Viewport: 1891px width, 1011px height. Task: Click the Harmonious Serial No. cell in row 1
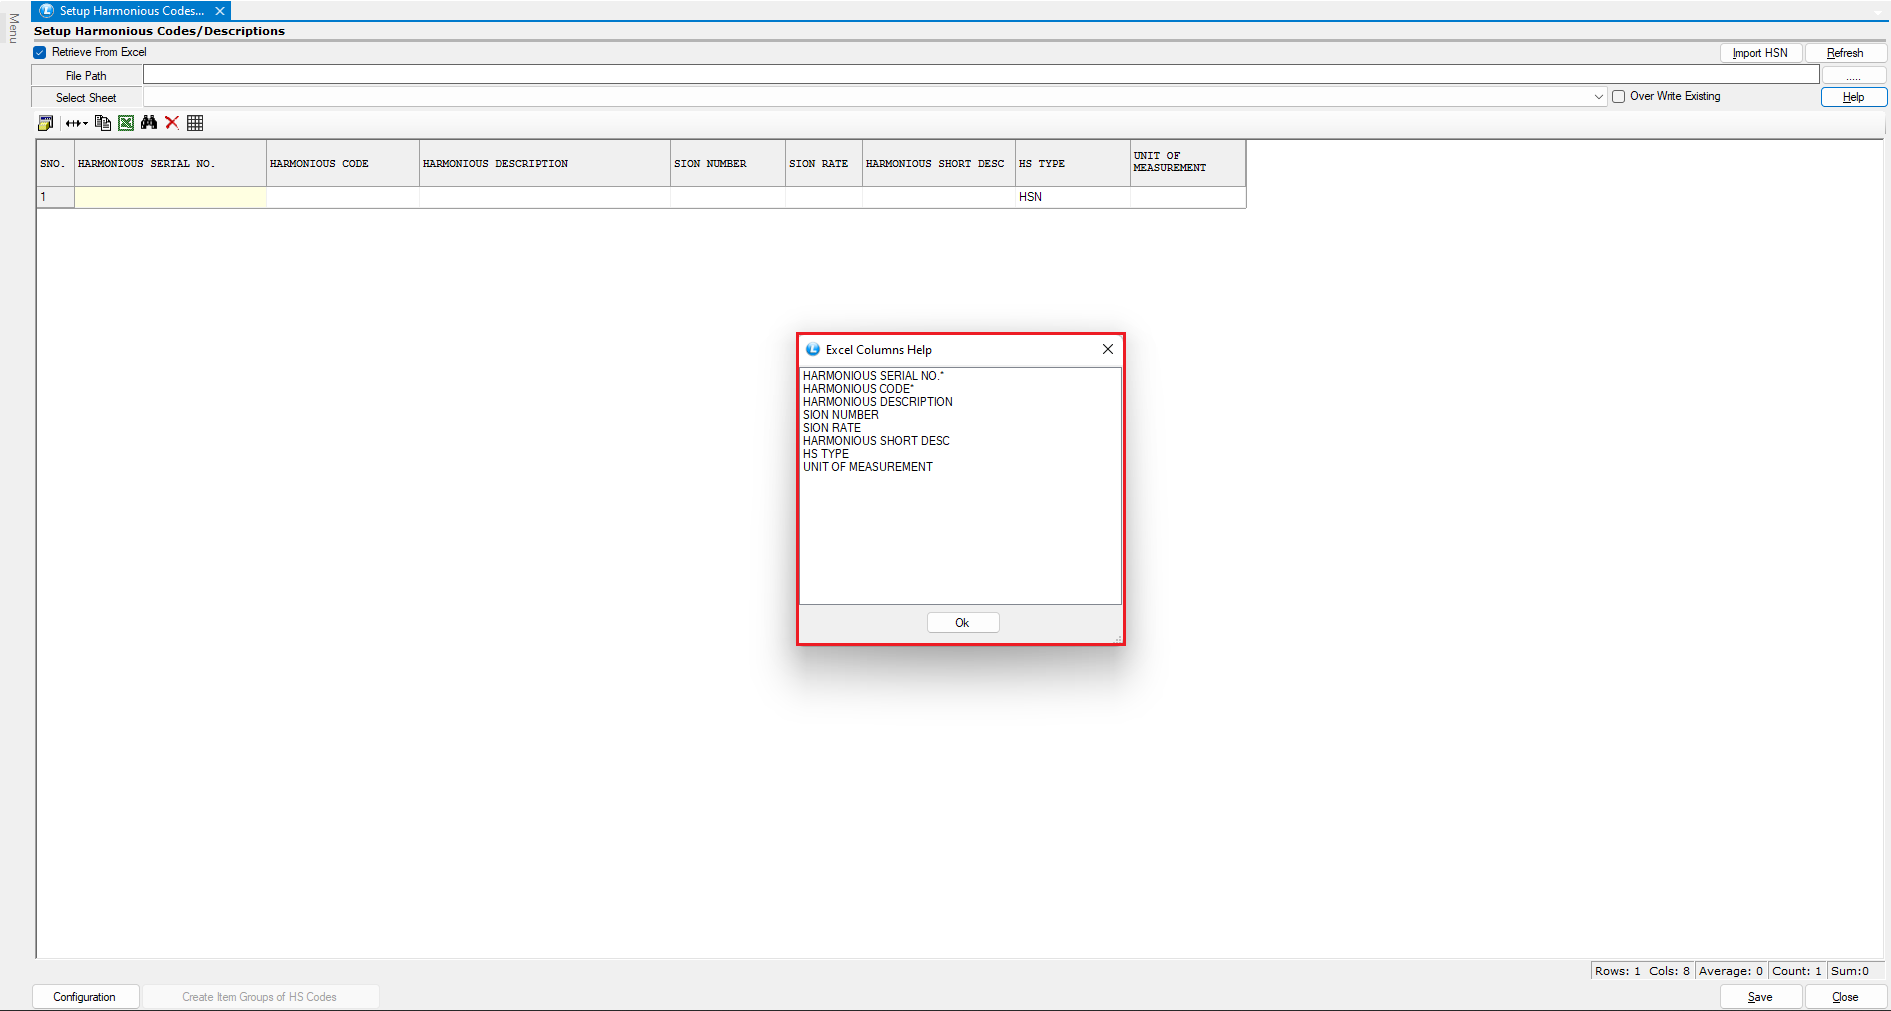[x=170, y=197]
